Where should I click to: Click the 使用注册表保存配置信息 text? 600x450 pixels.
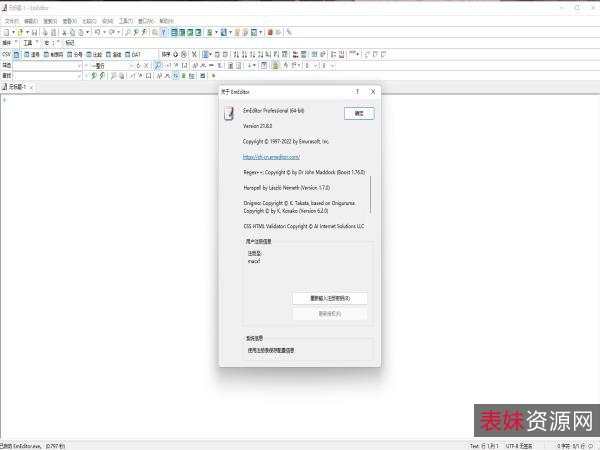point(271,350)
